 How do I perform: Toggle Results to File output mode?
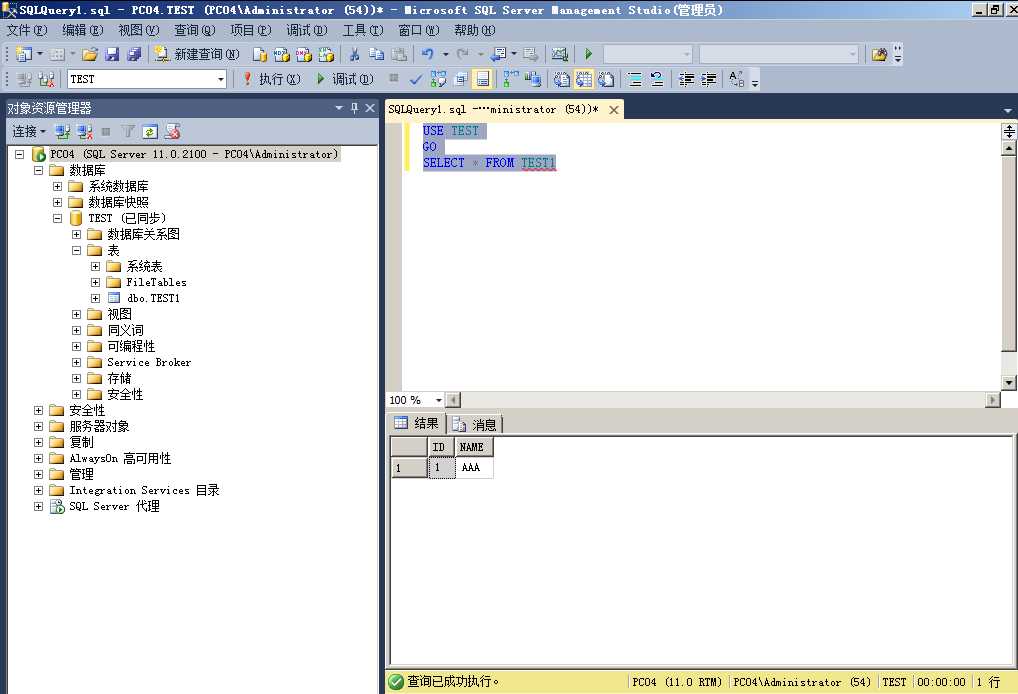pyautogui.click(x=606, y=79)
